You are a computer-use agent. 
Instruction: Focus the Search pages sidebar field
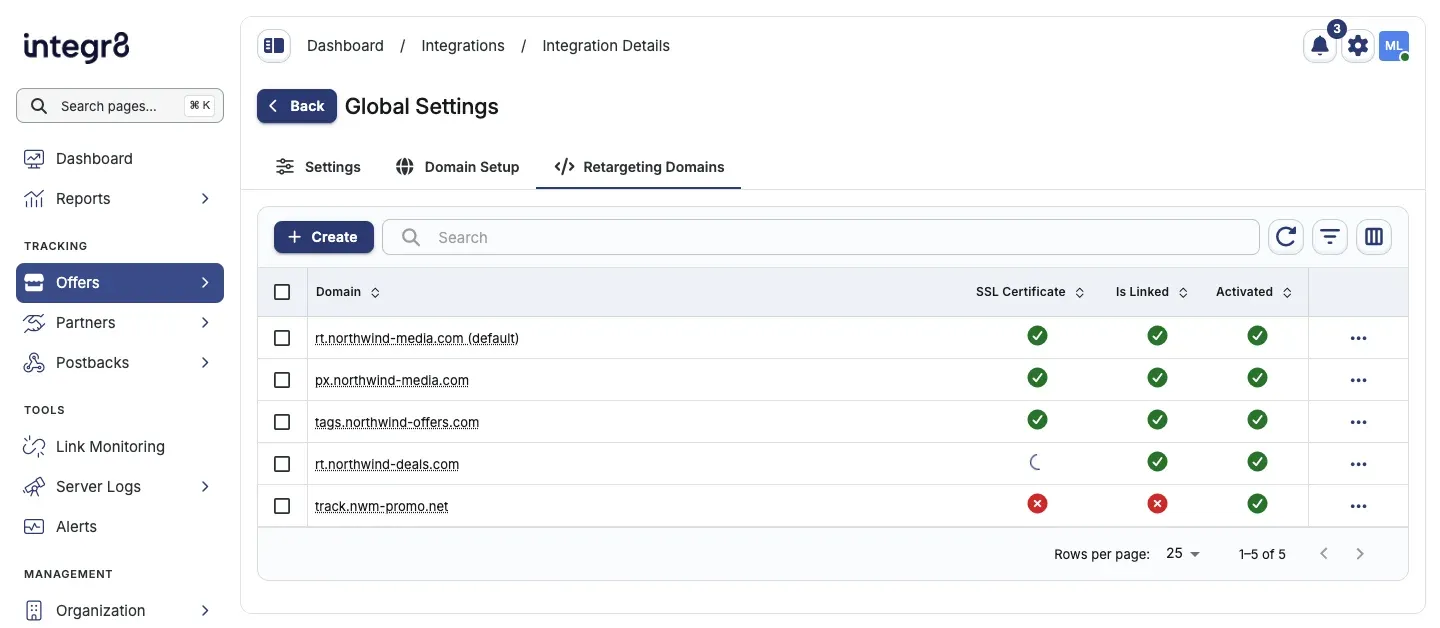point(120,105)
